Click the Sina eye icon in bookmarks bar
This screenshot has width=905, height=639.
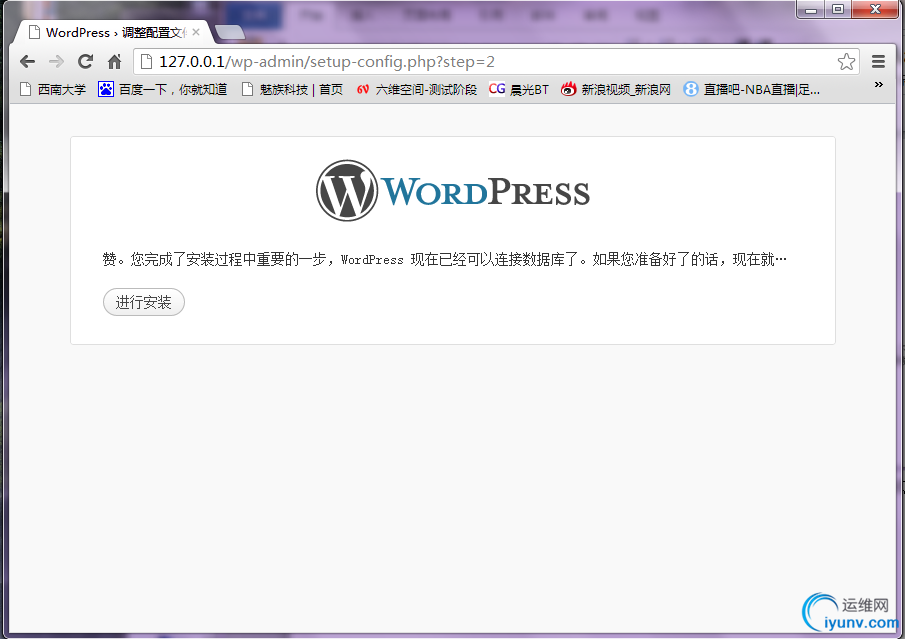click(x=569, y=89)
